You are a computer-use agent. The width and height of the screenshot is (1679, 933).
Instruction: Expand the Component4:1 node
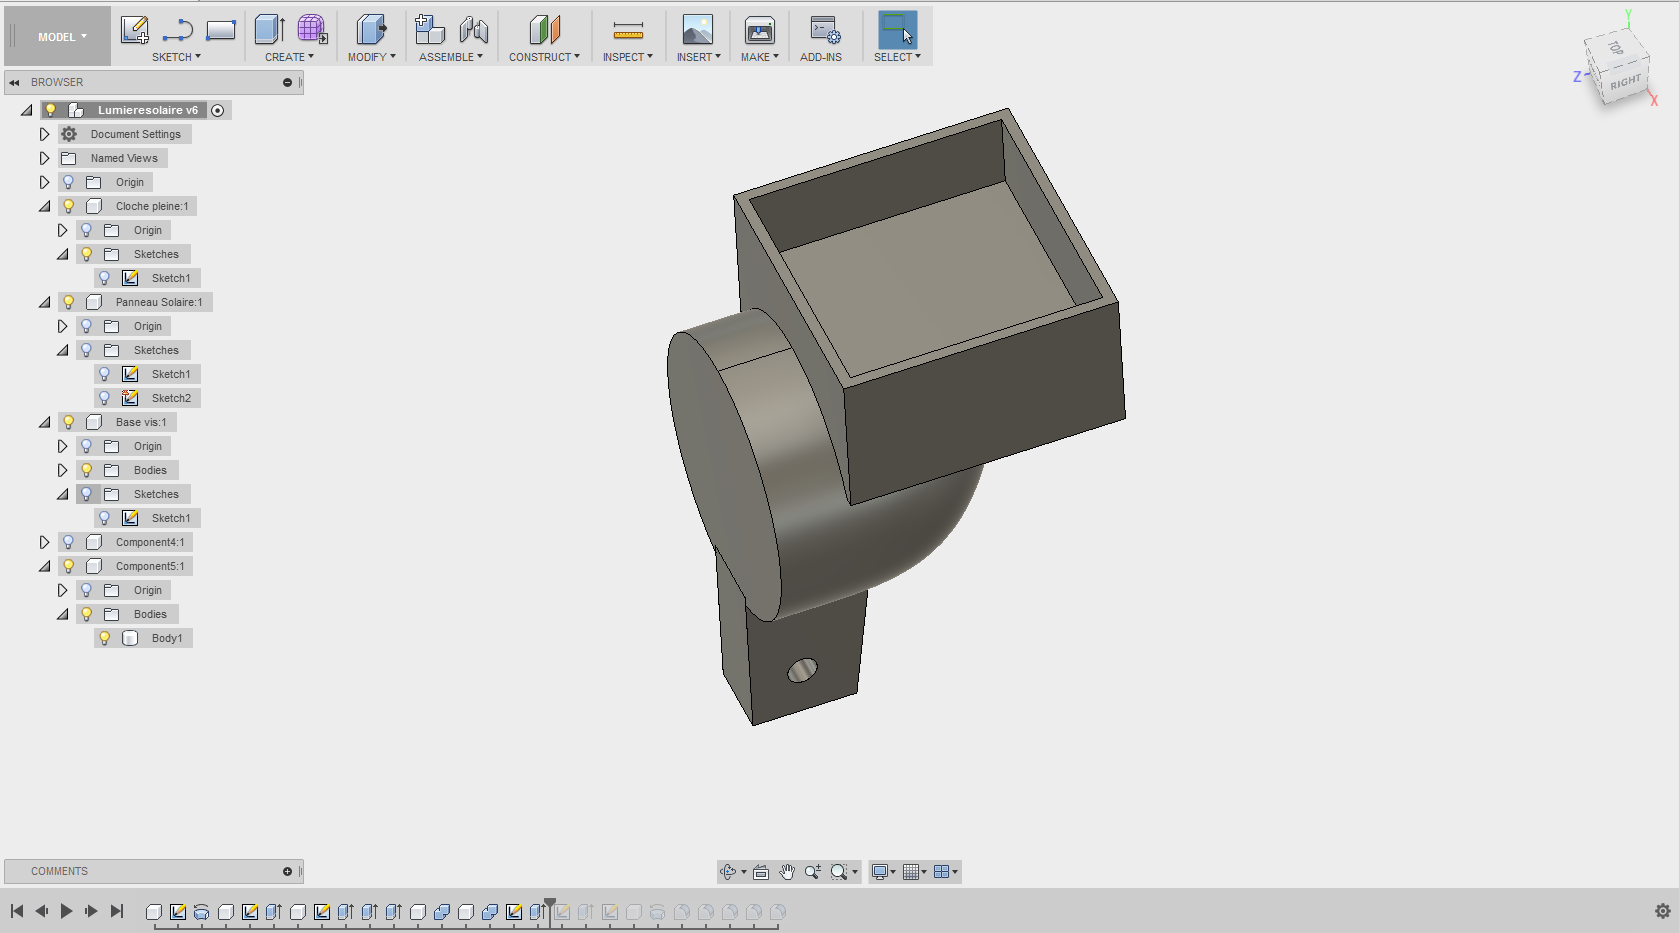click(44, 542)
